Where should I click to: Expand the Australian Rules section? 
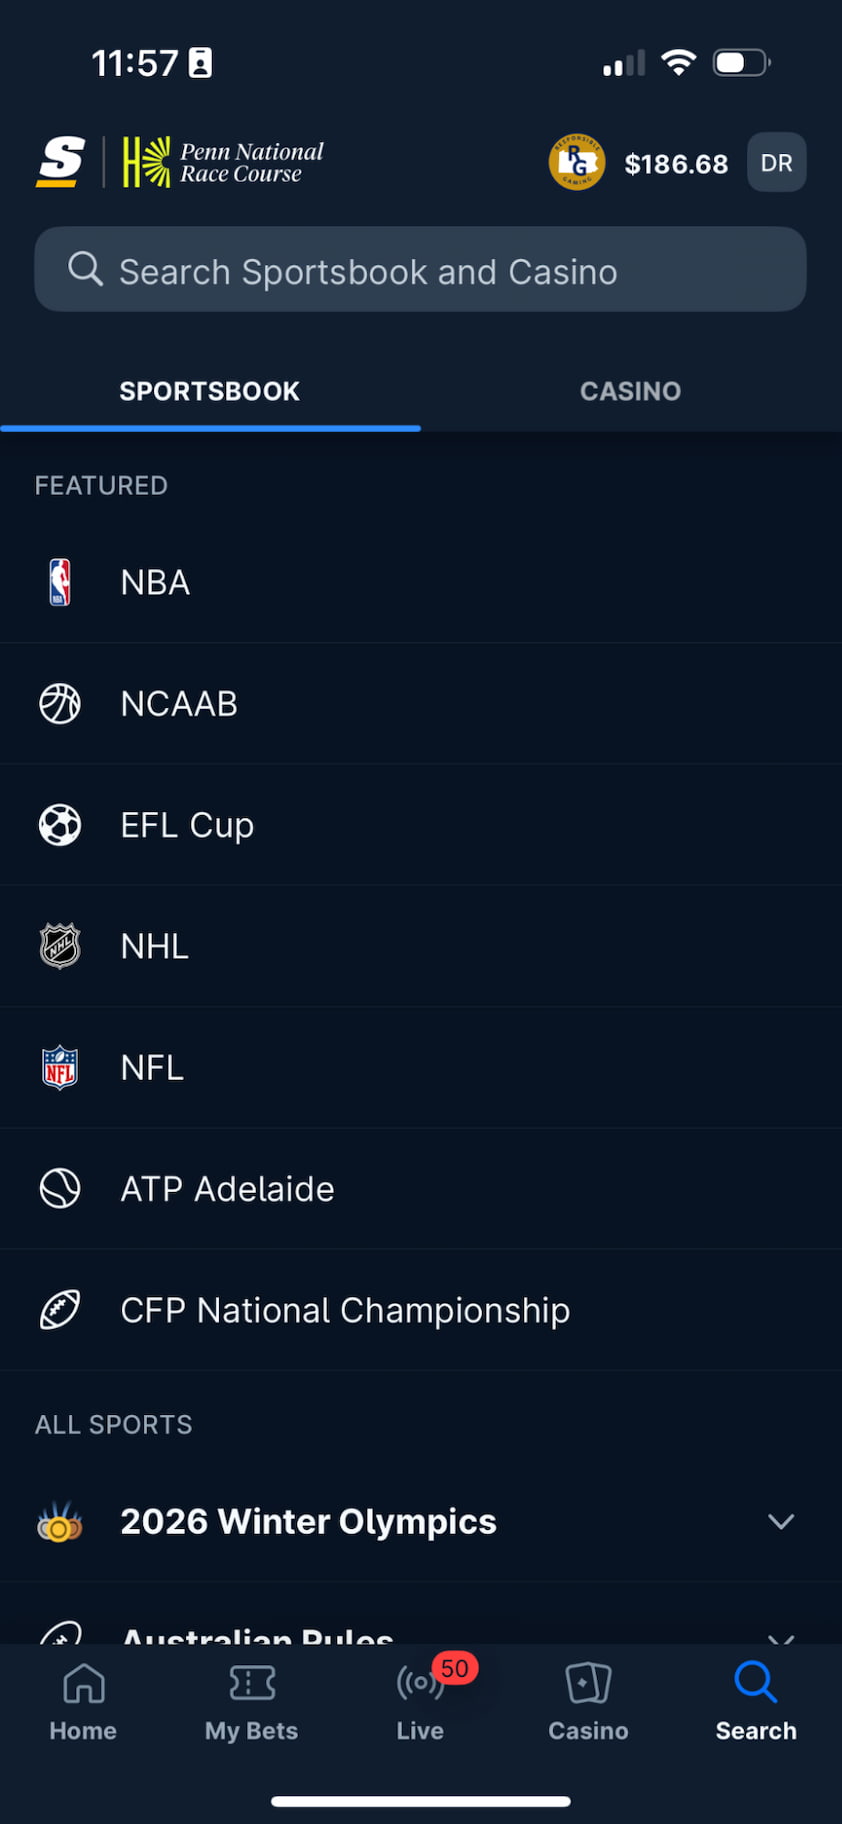tap(781, 1636)
